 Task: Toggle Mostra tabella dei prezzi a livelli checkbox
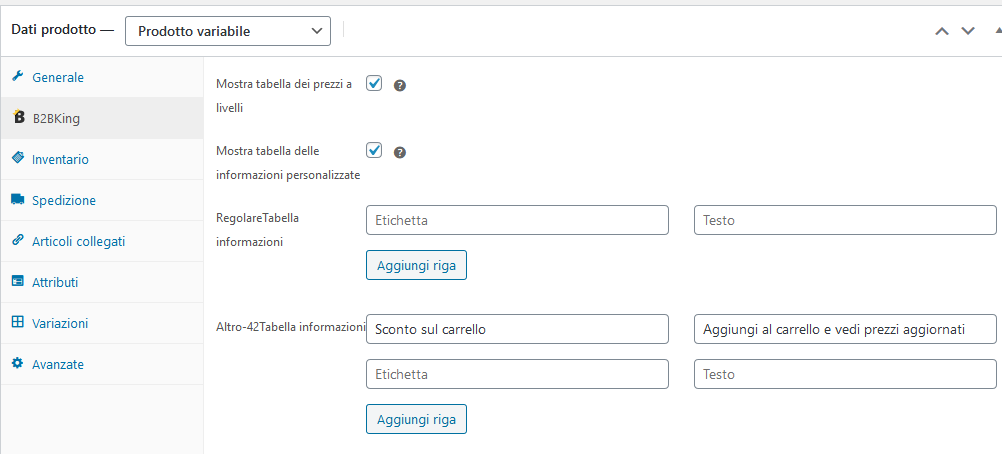(x=374, y=83)
